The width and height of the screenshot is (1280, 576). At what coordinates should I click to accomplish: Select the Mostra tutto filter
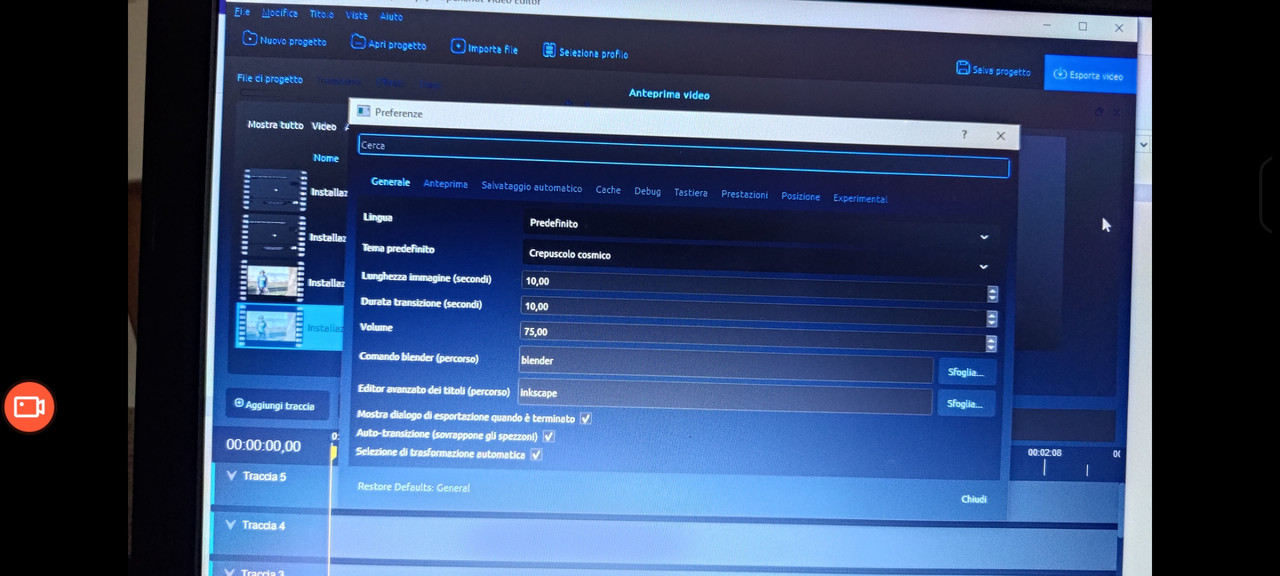275,125
